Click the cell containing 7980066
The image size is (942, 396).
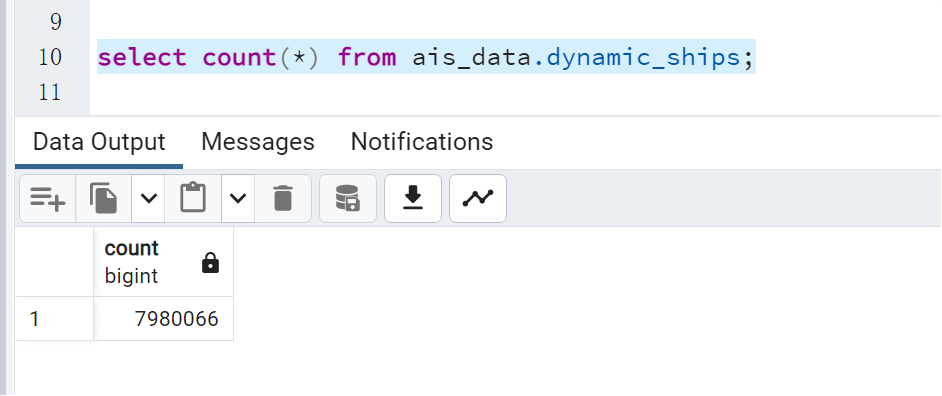(x=163, y=318)
